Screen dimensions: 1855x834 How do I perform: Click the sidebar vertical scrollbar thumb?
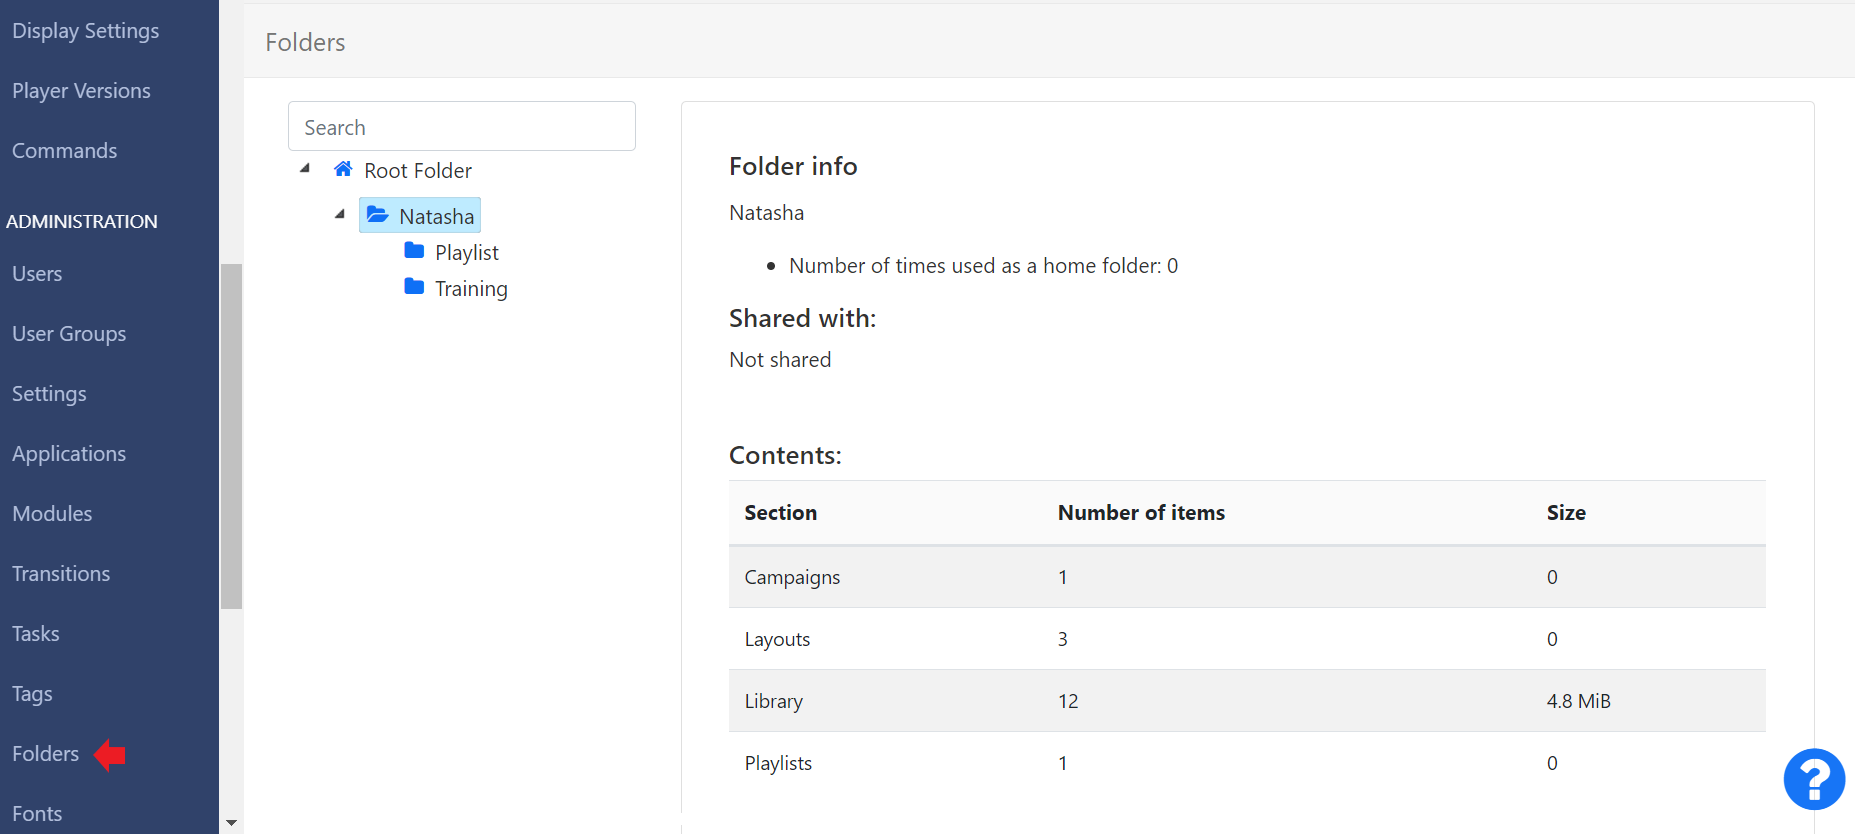point(231,436)
